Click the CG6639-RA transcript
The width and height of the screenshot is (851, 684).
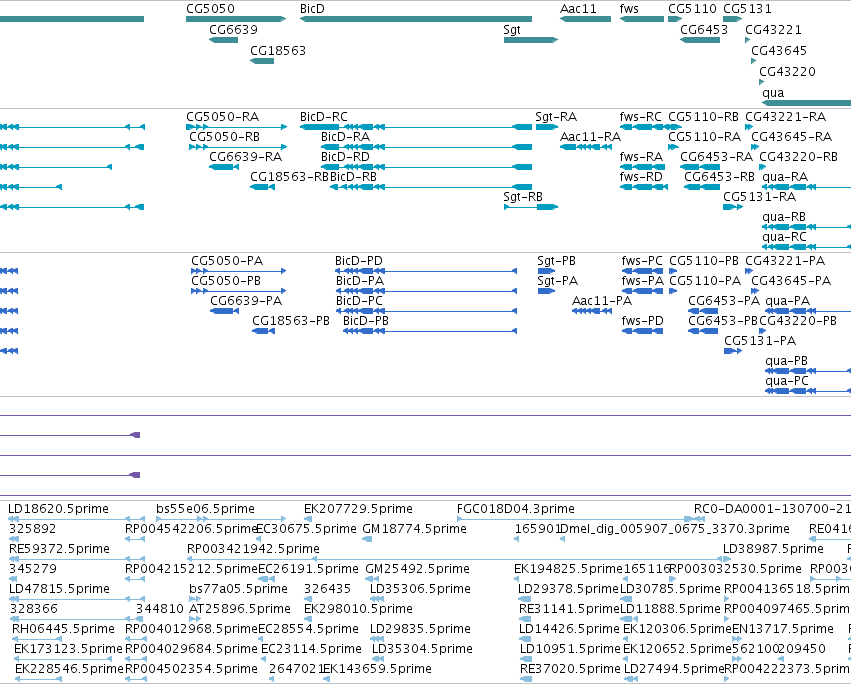tap(224, 167)
